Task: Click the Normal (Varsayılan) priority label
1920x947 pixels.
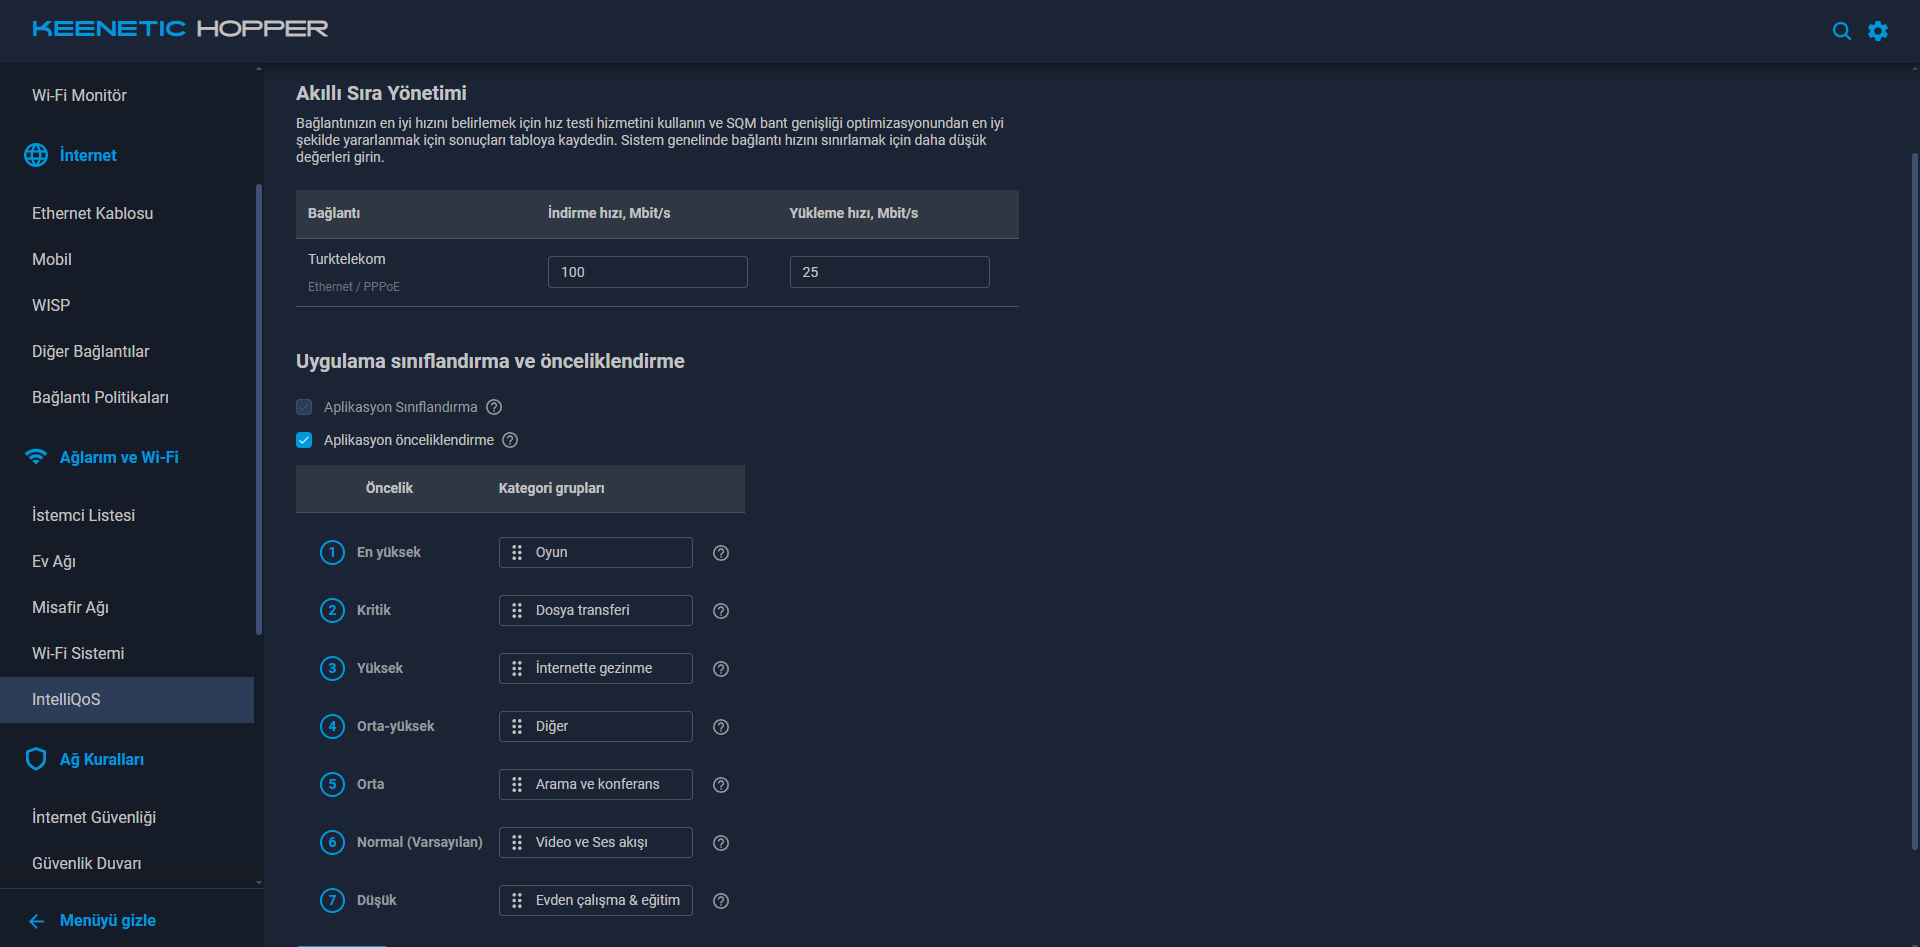Action: click(x=420, y=843)
